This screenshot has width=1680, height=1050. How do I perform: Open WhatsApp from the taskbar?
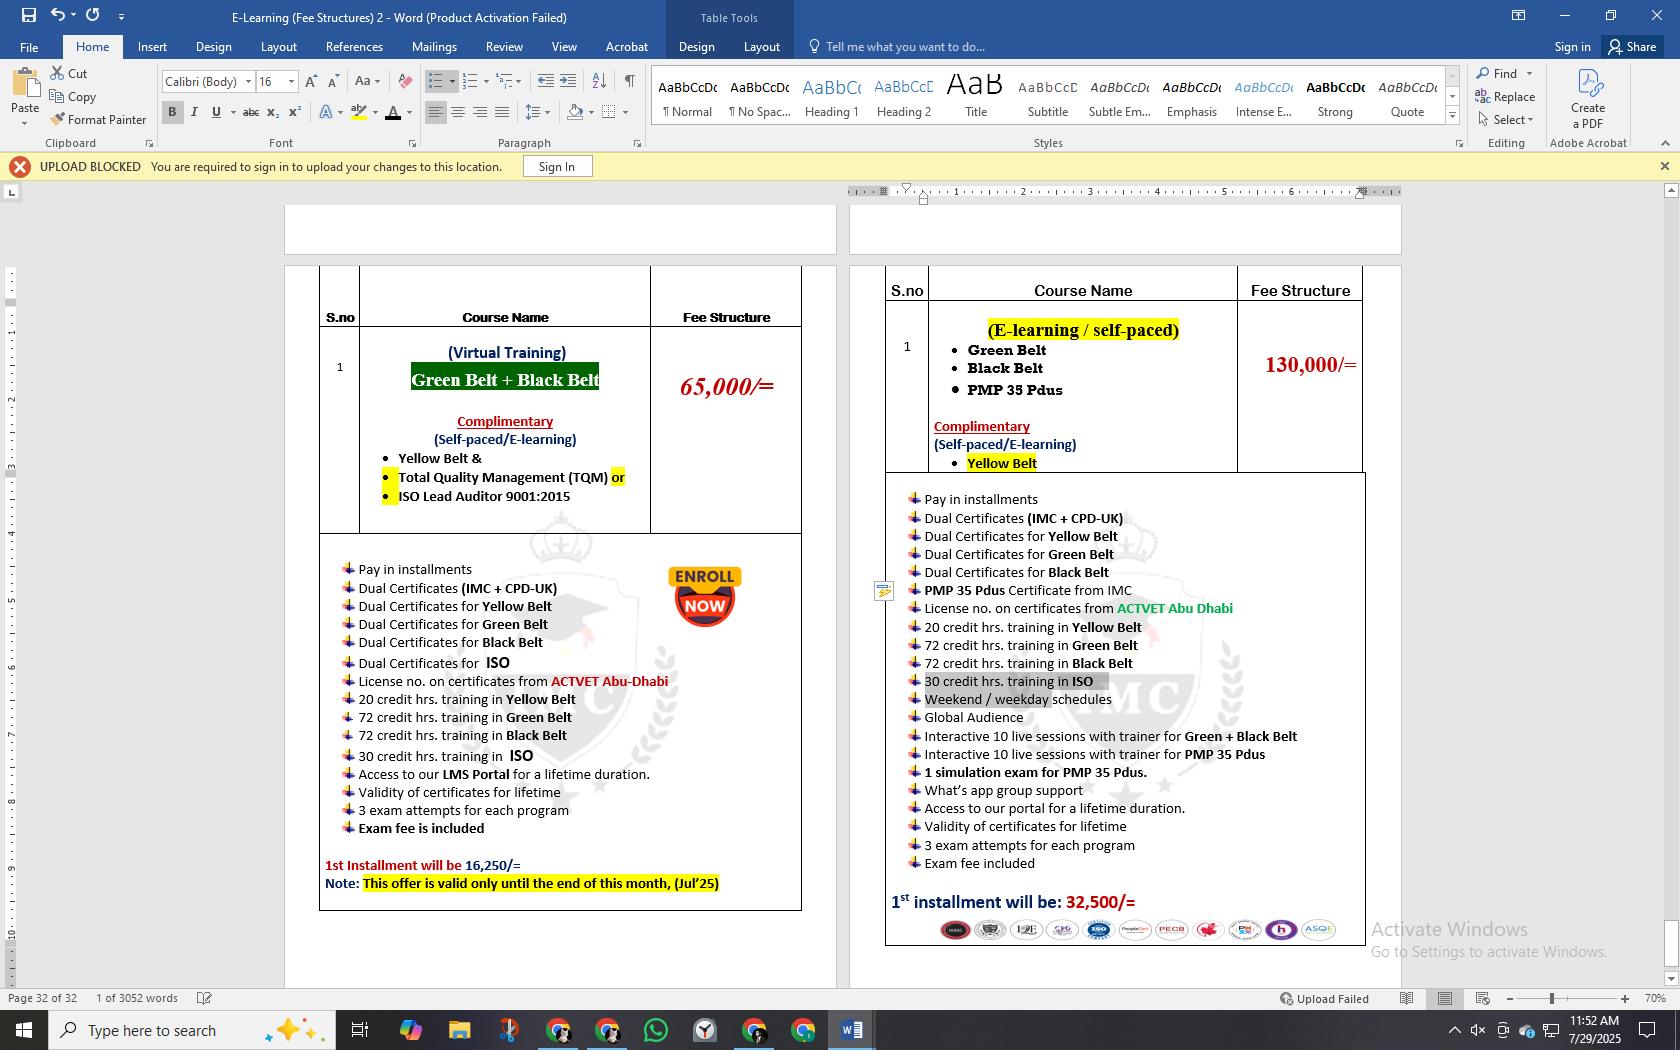coord(656,1030)
